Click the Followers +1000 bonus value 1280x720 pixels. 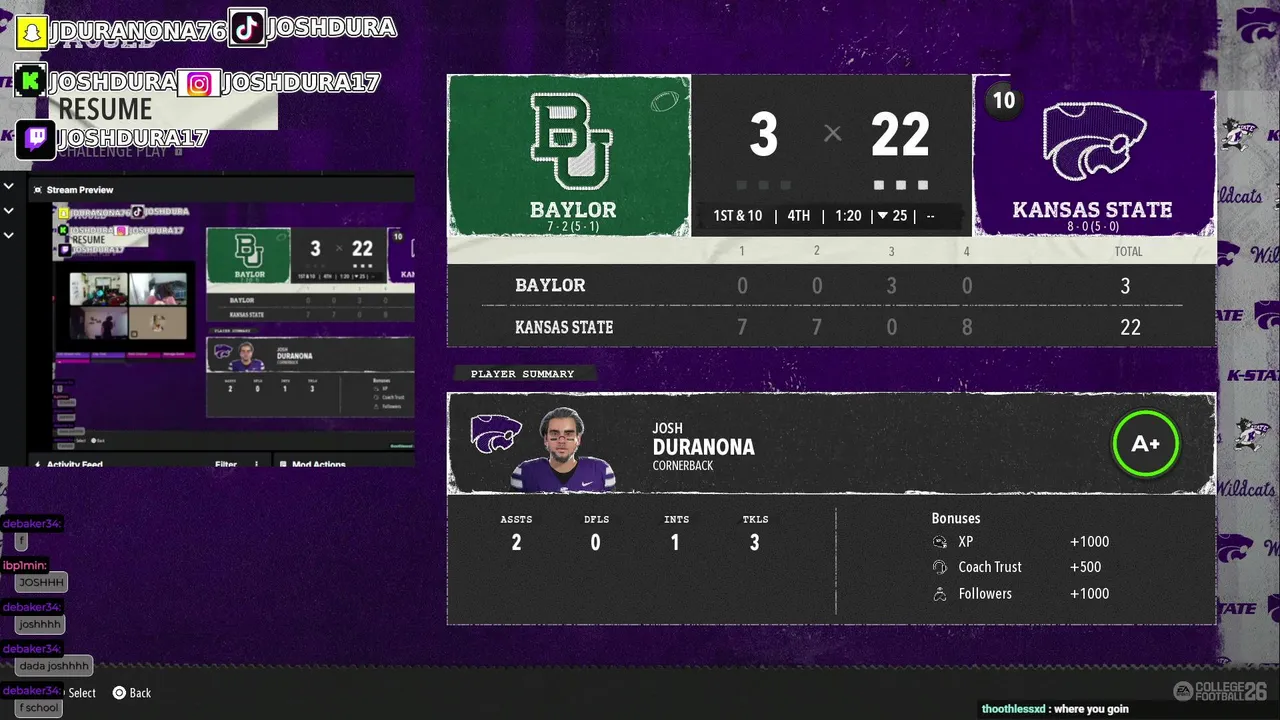1089,594
